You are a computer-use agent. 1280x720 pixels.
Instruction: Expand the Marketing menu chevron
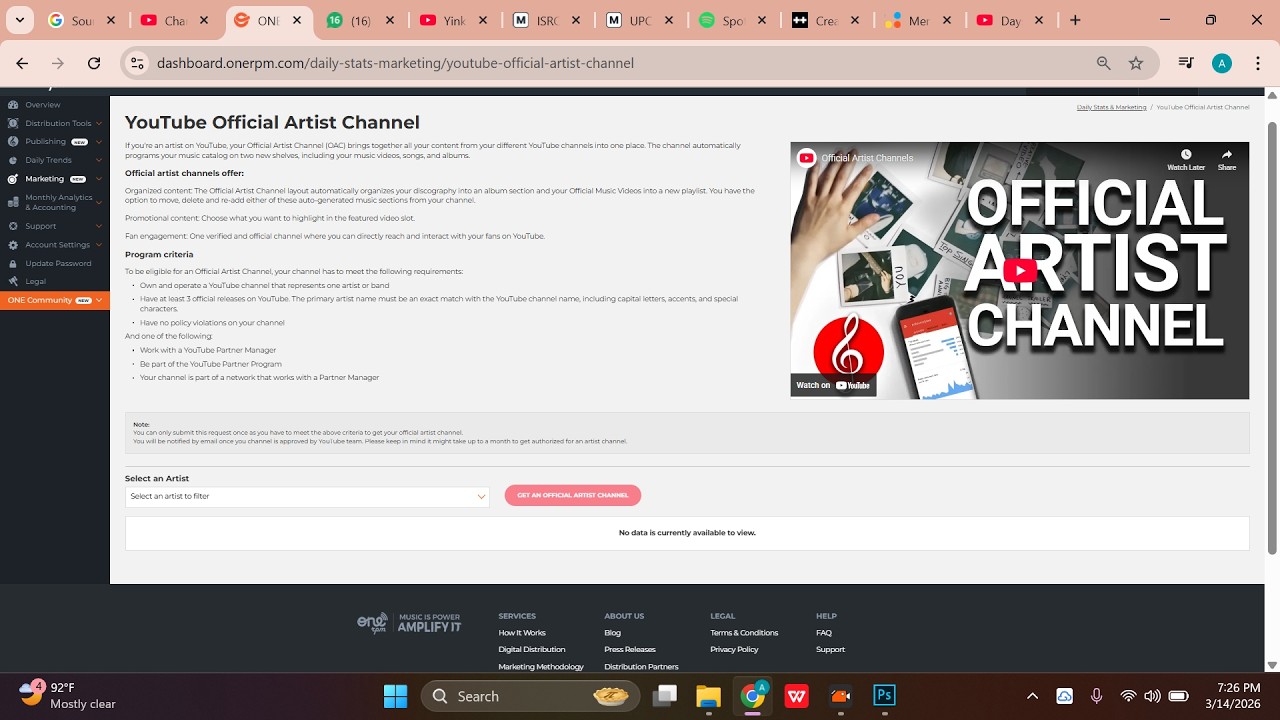[x=100, y=179]
